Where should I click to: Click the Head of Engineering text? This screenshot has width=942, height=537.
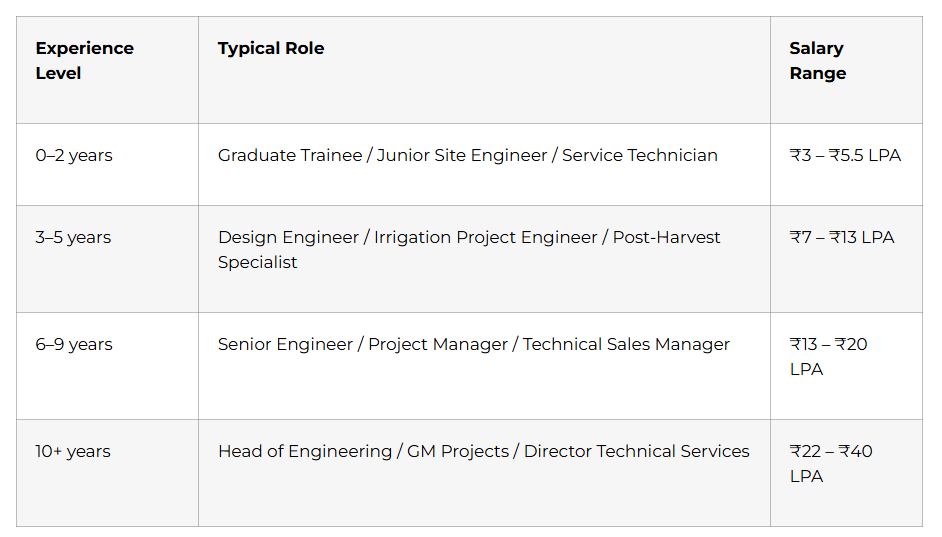pos(305,451)
